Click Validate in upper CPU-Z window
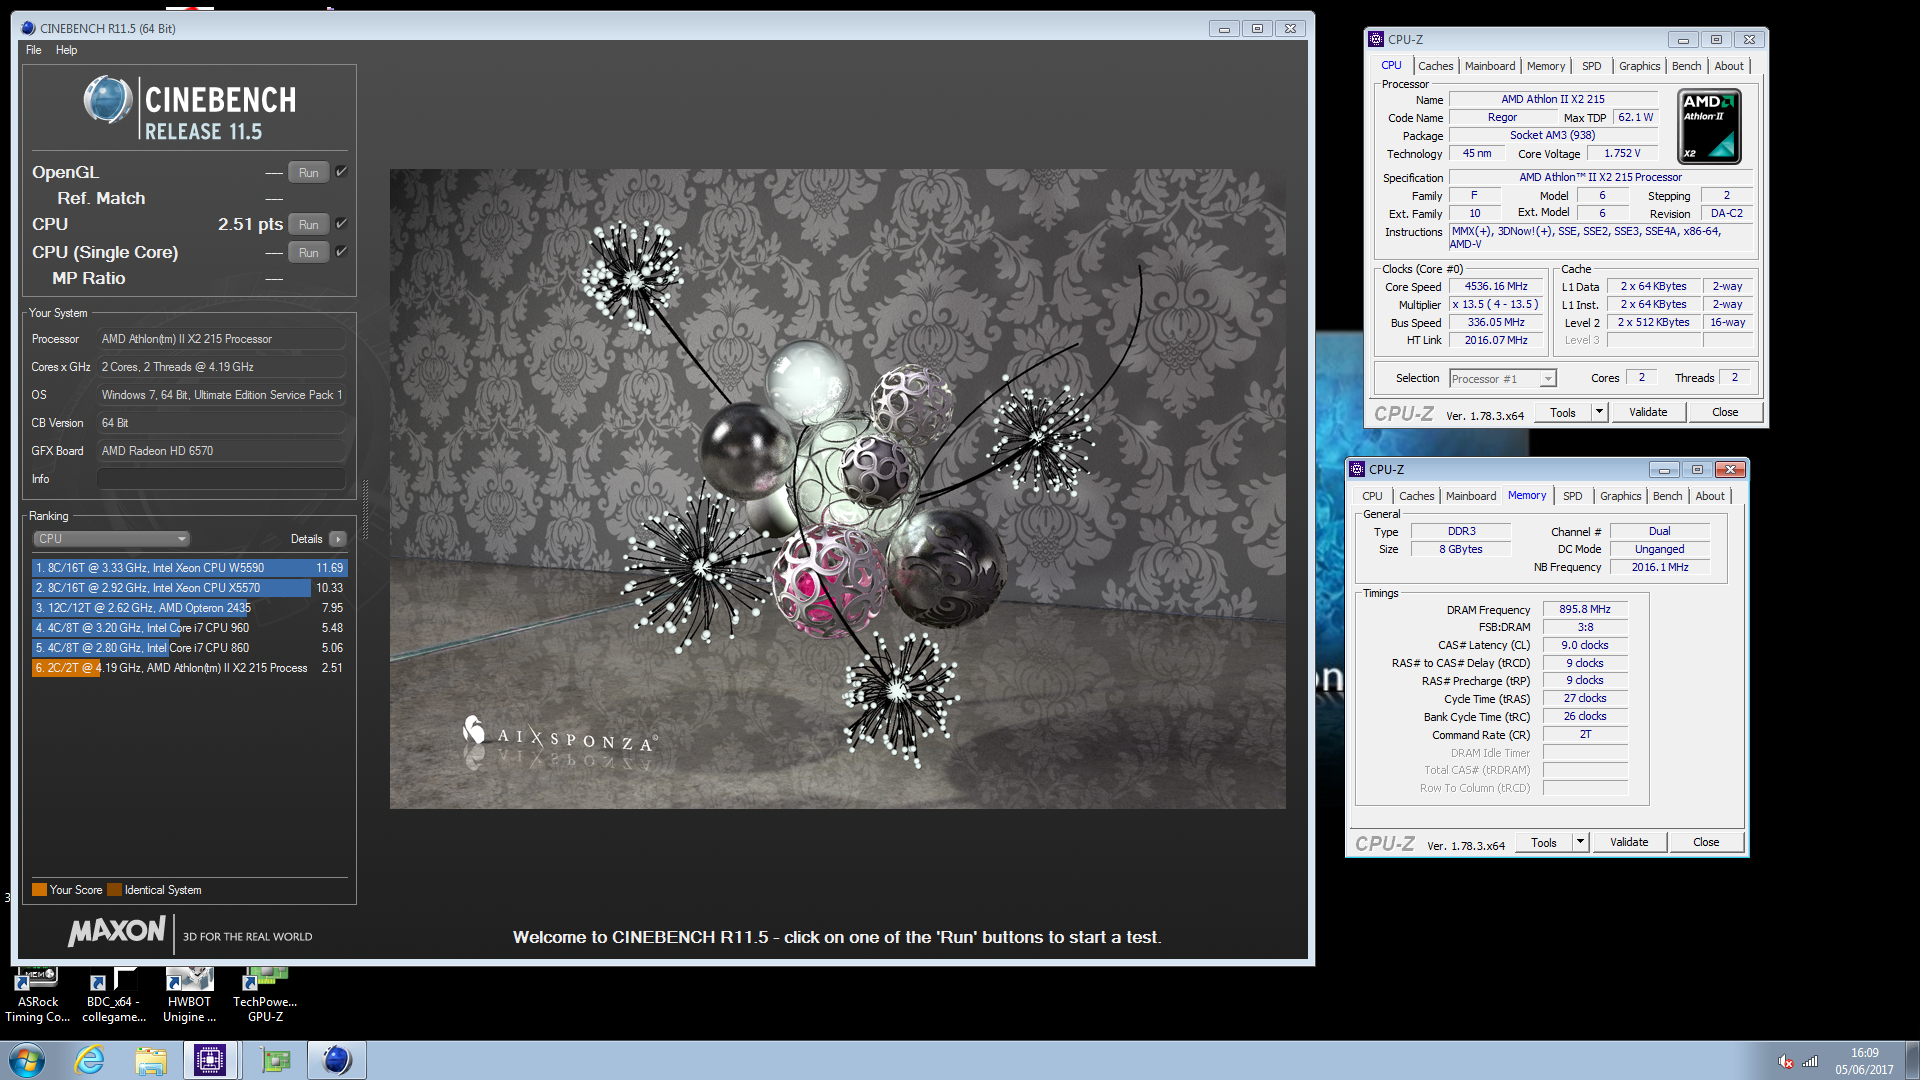This screenshot has width=1920, height=1080. [1648, 412]
